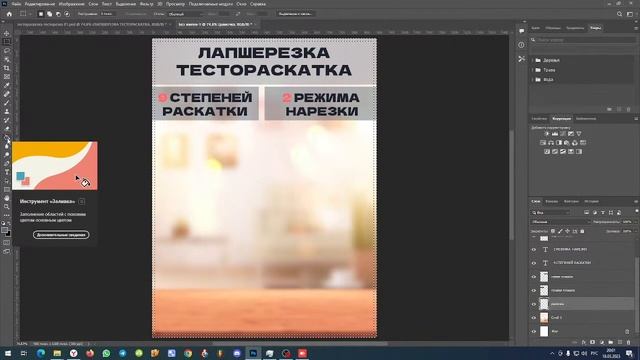This screenshot has height=360, width=640.
Task: Select the Hand tool
Action: [7, 198]
